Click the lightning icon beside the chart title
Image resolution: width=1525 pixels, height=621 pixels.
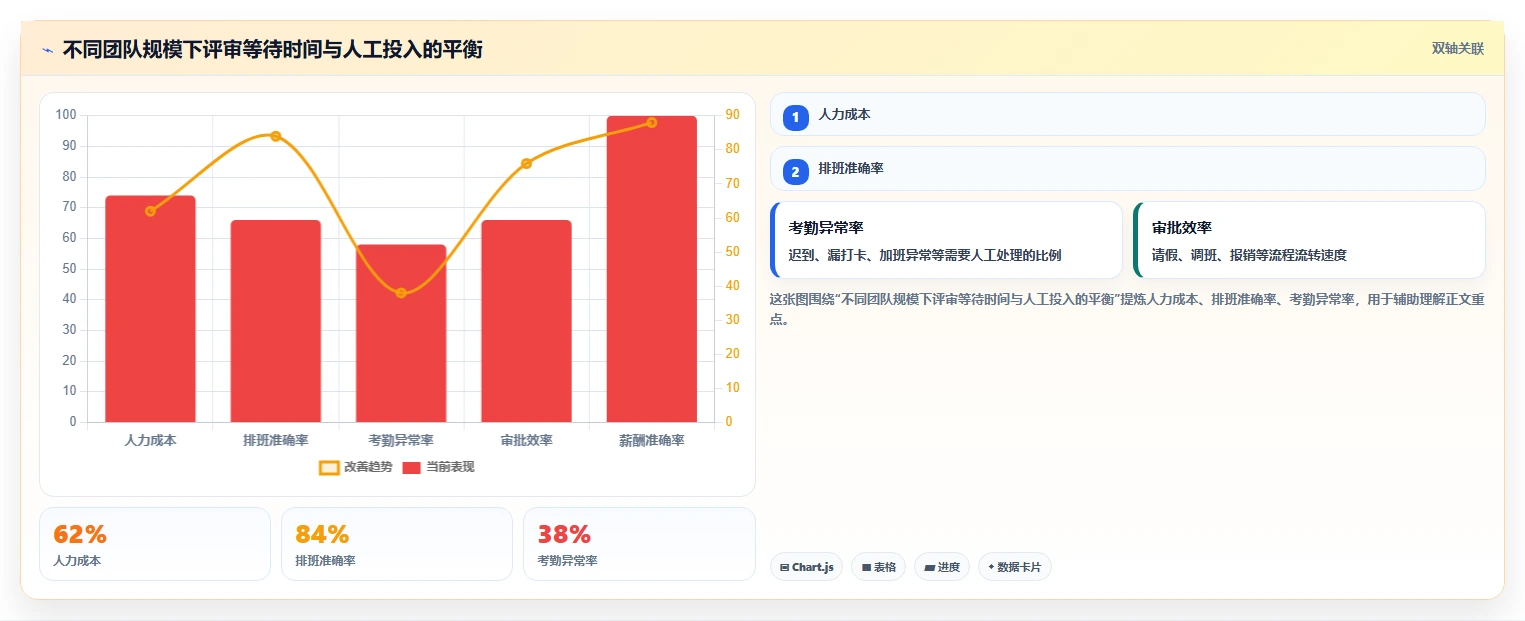(47, 50)
